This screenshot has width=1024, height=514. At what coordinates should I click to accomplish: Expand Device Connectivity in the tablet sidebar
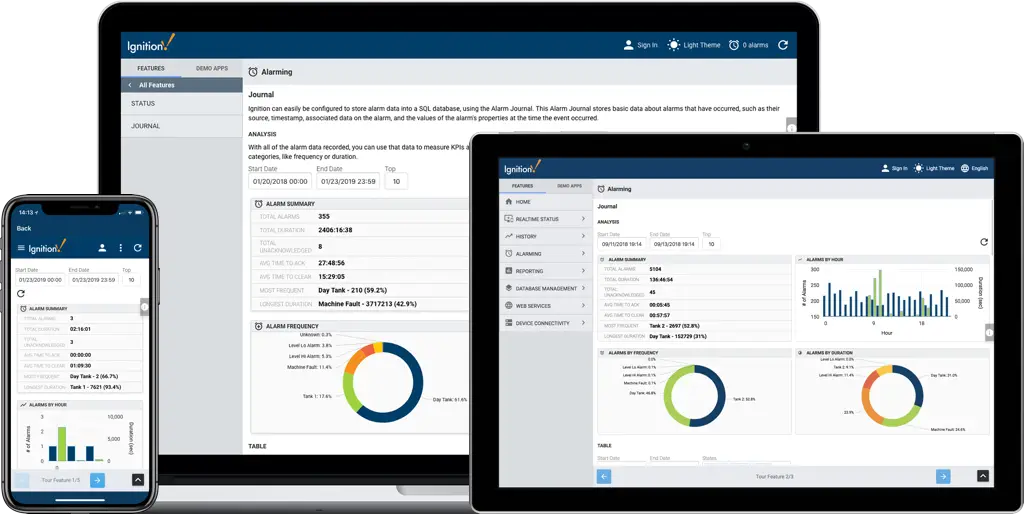[545, 323]
